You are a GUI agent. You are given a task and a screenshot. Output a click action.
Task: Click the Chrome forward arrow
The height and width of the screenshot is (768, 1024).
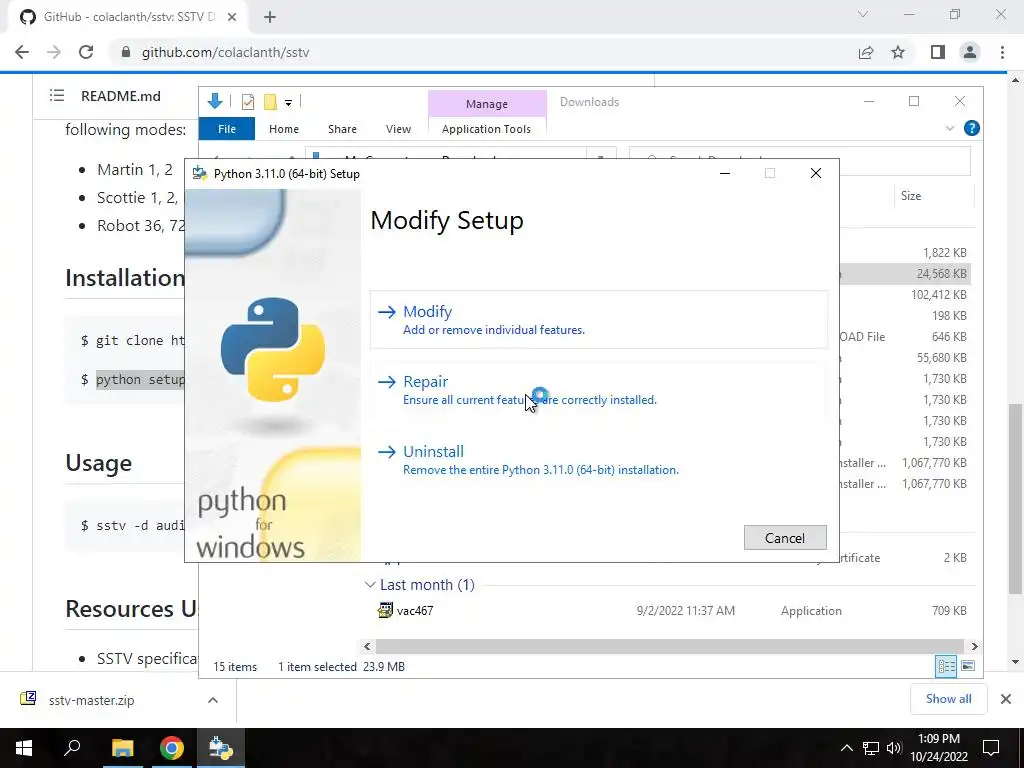(x=54, y=52)
